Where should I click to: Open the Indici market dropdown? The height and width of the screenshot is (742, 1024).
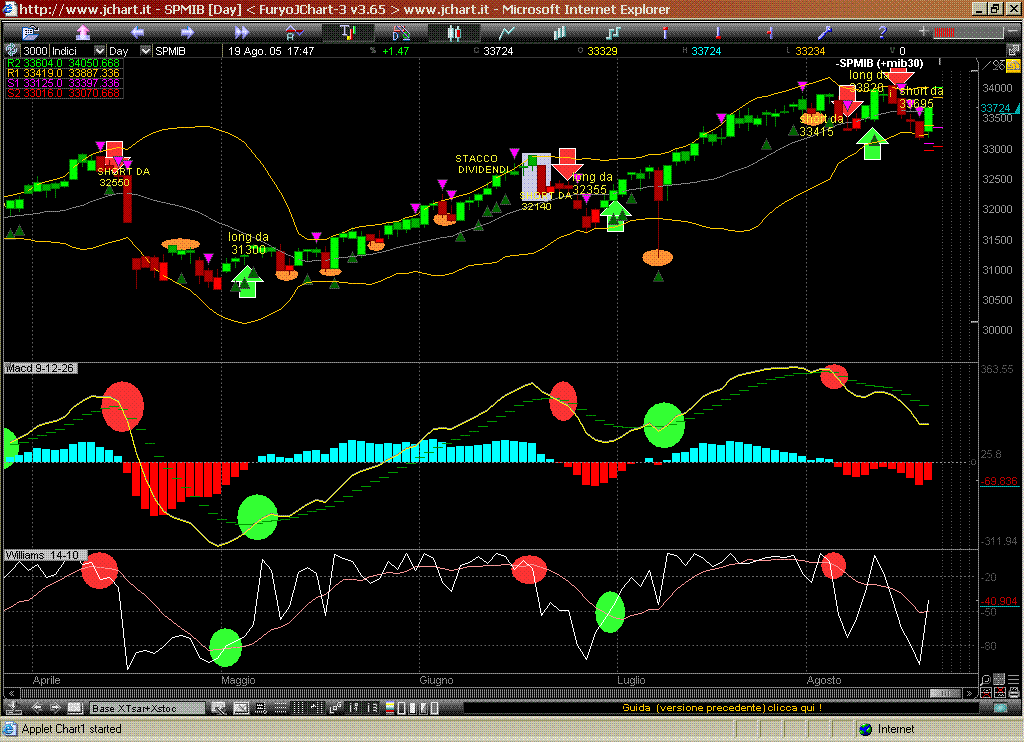(x=99, y=51)
